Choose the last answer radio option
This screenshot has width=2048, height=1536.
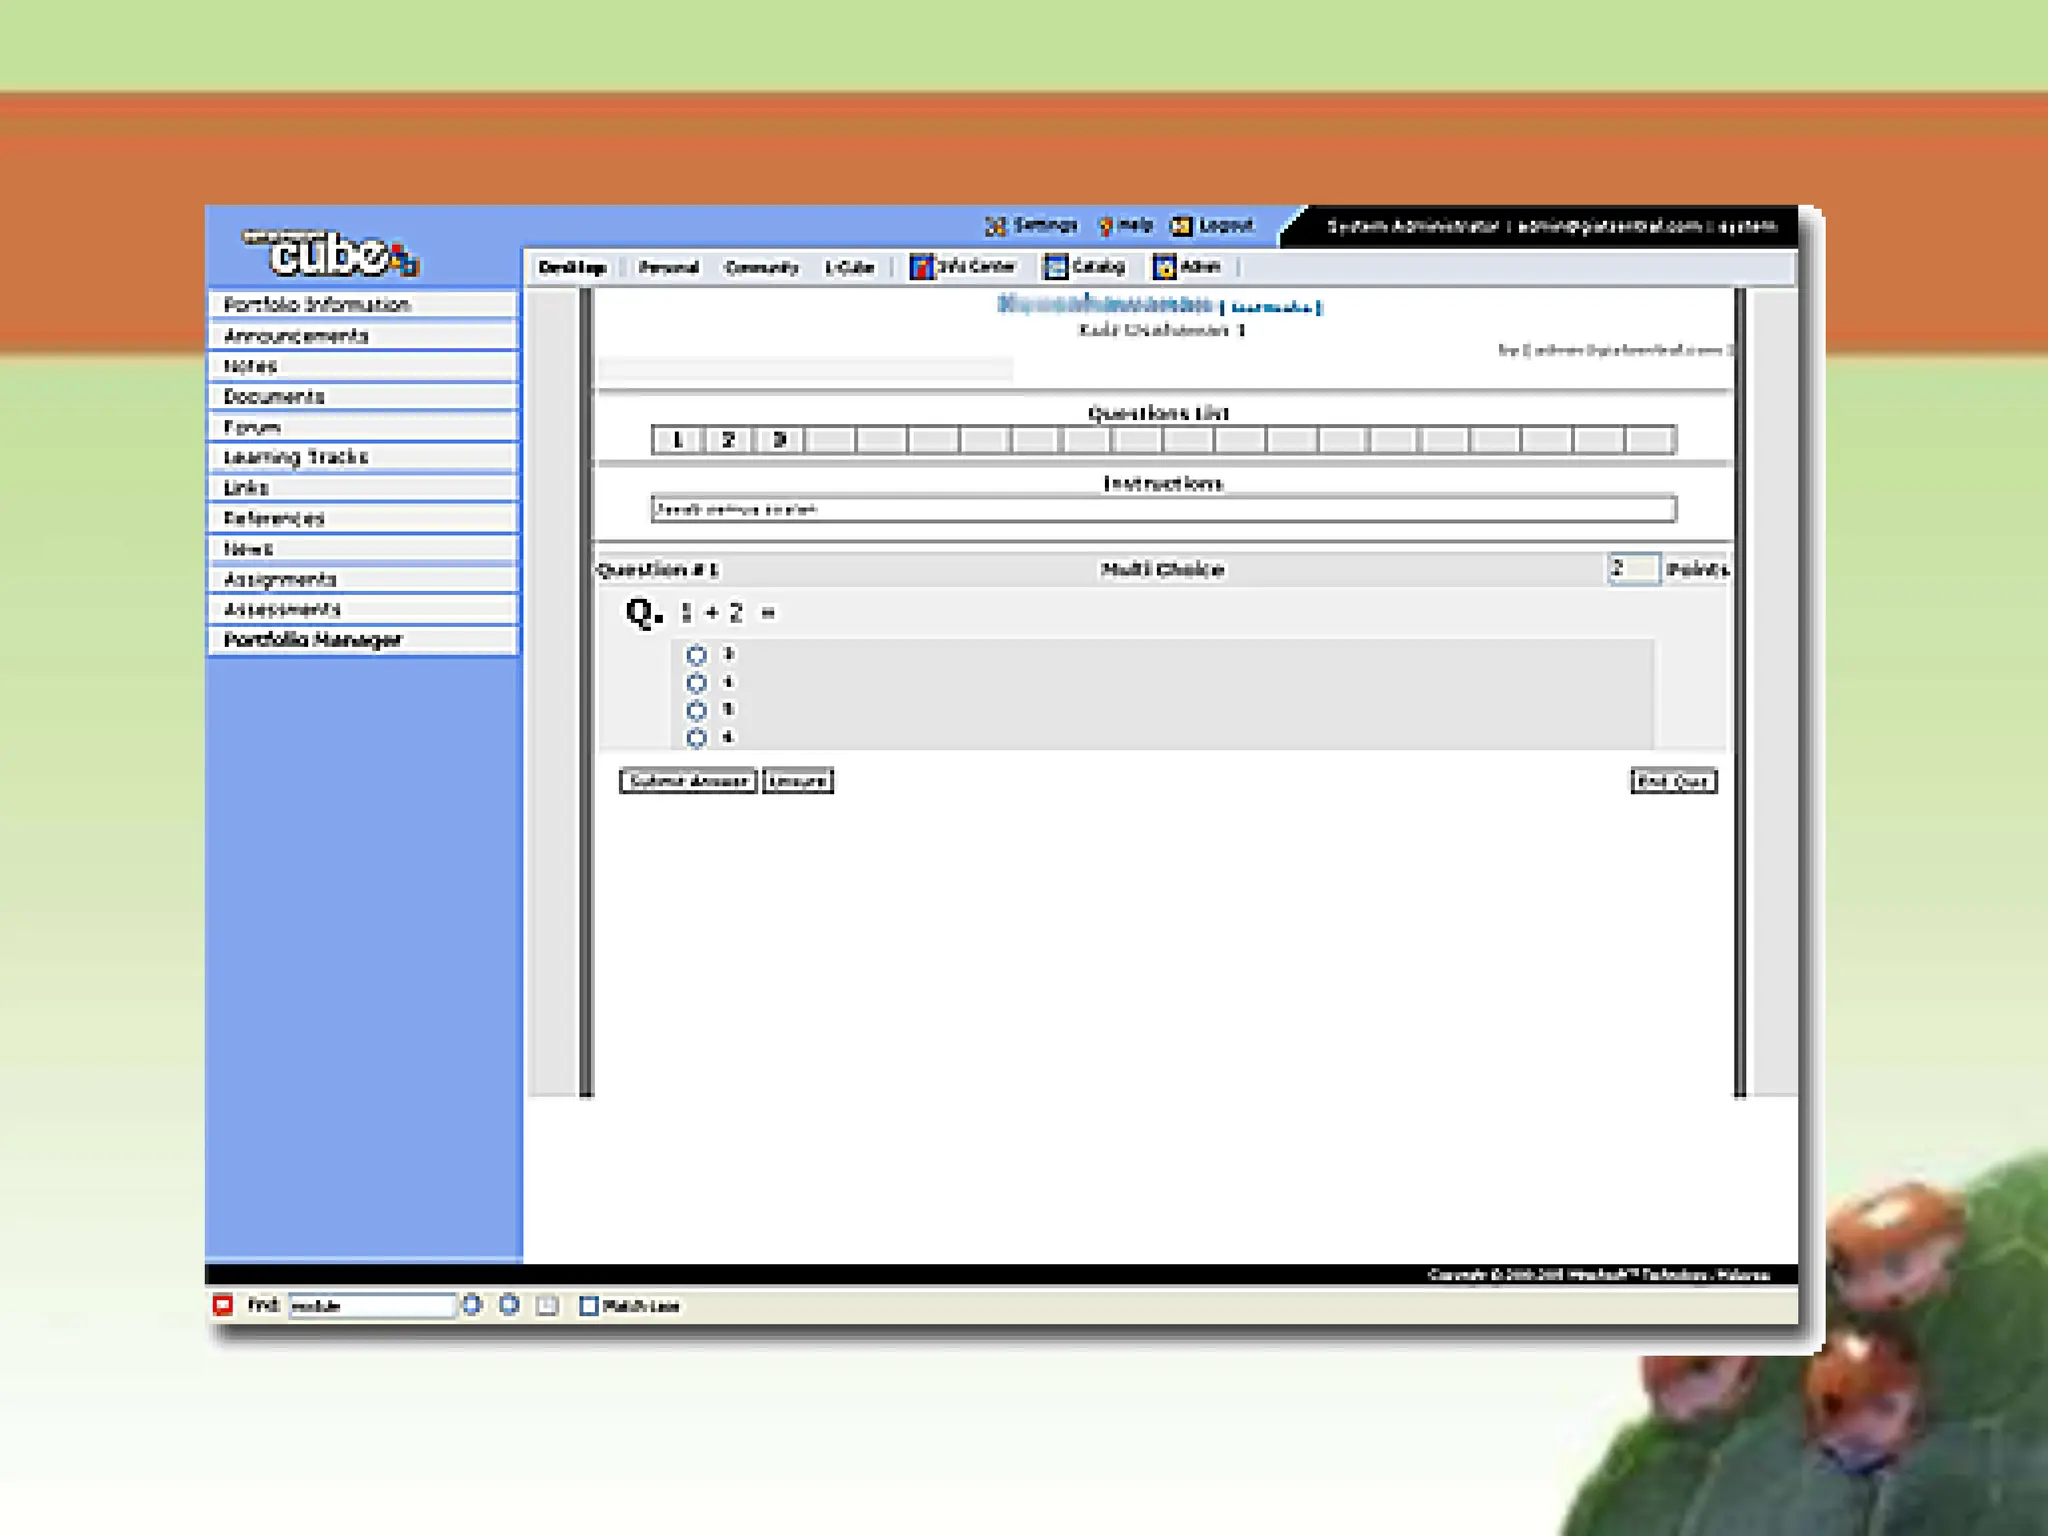click(697, 738)
